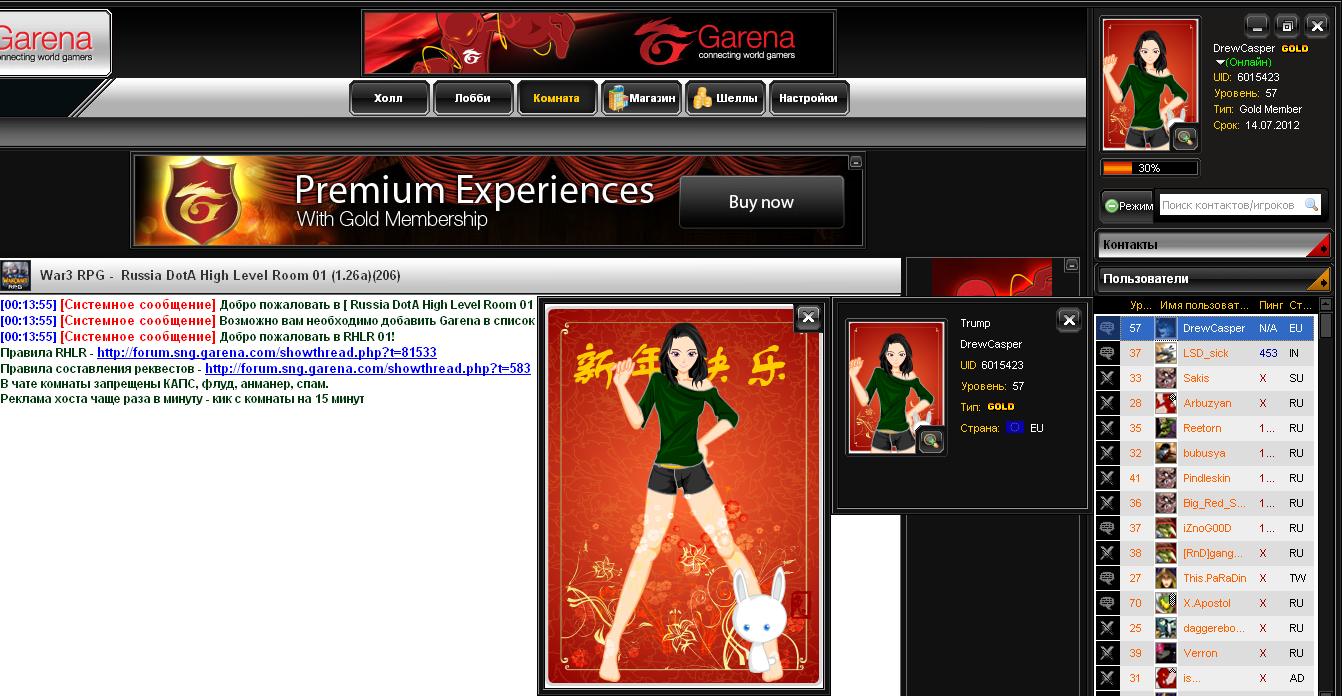Select user Verron in the list

(1206, 653)
